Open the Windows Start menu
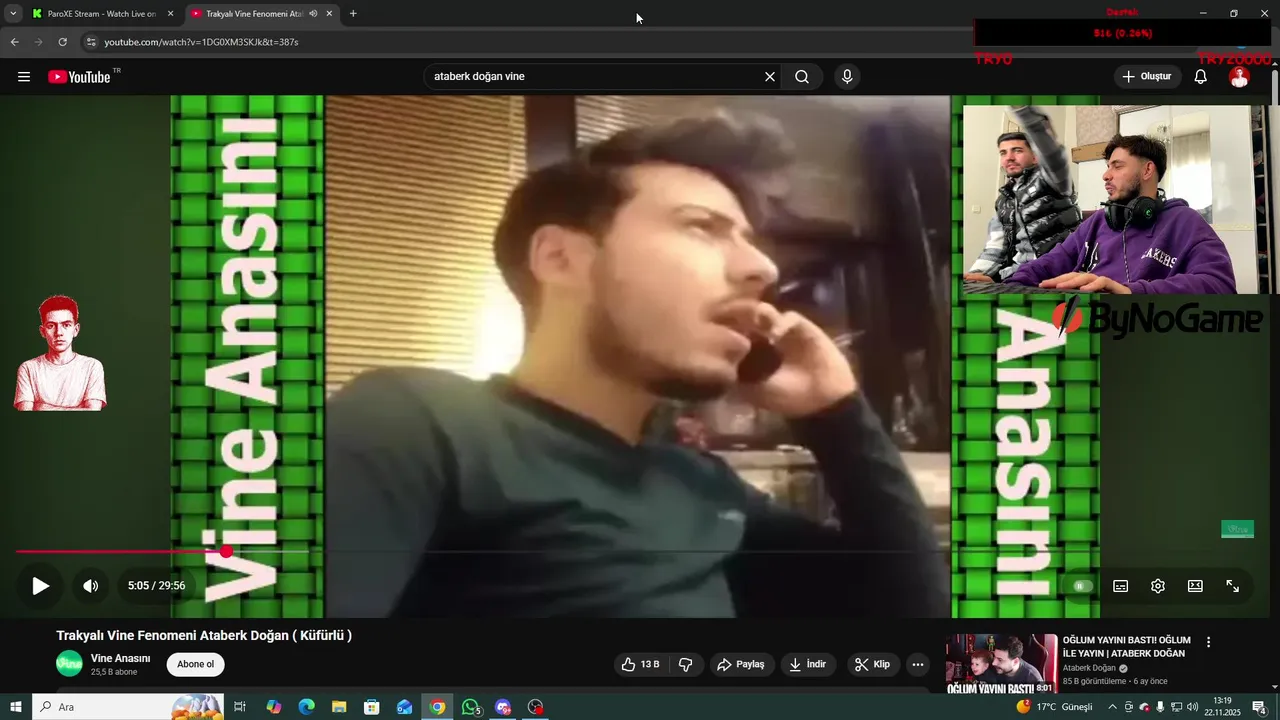 click(x=15, y=707)
